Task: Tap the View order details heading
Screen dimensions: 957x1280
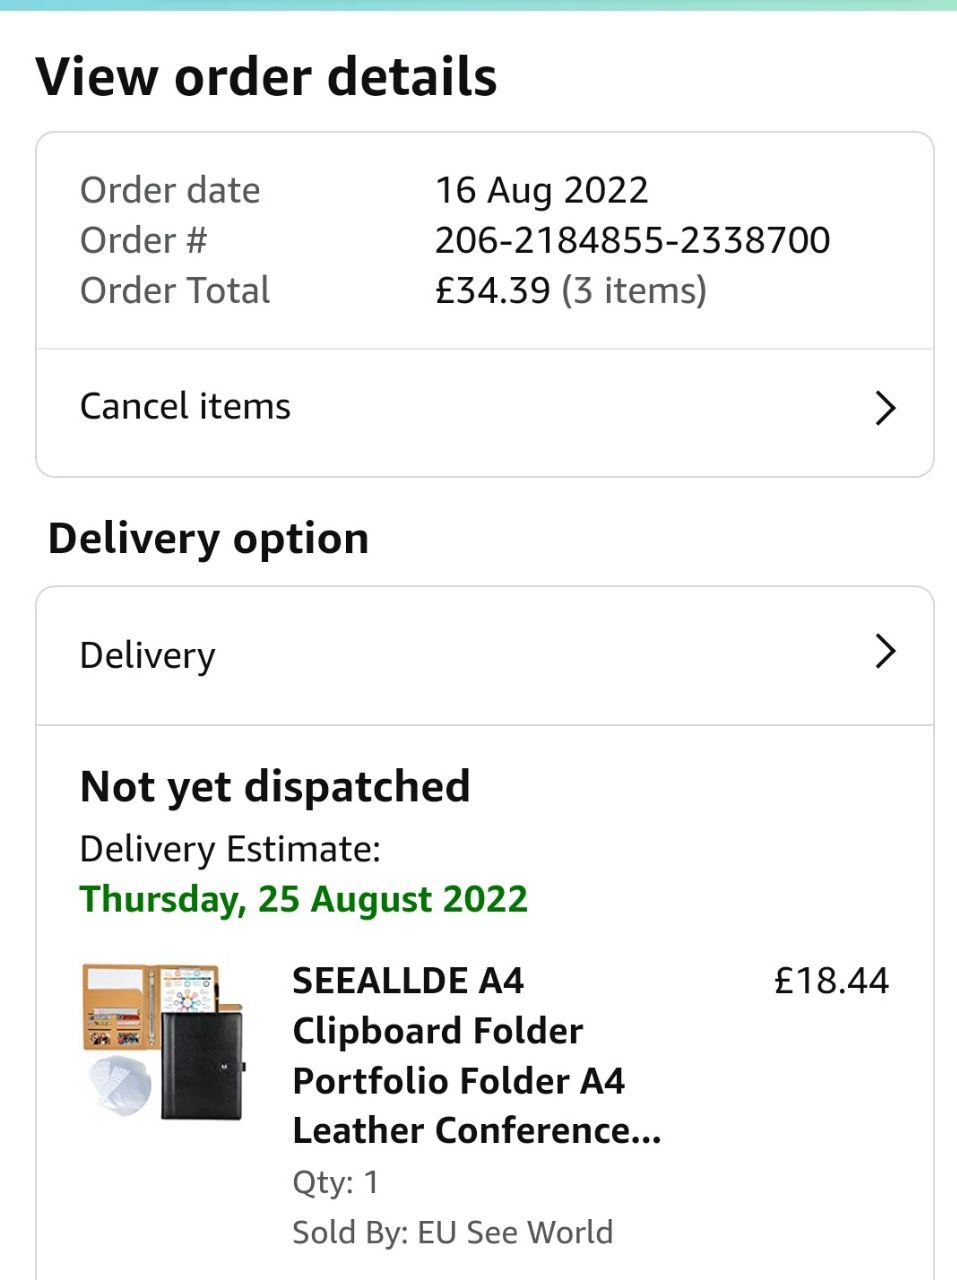Action: [x=266, y=76]
